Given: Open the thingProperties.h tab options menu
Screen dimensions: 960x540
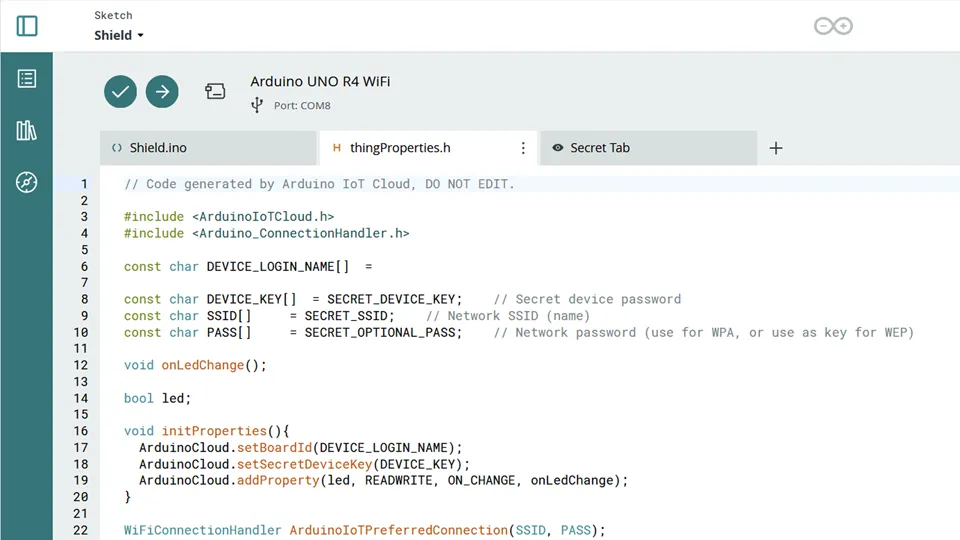Looking at the screenshot, I should click(x=523, y=148).
